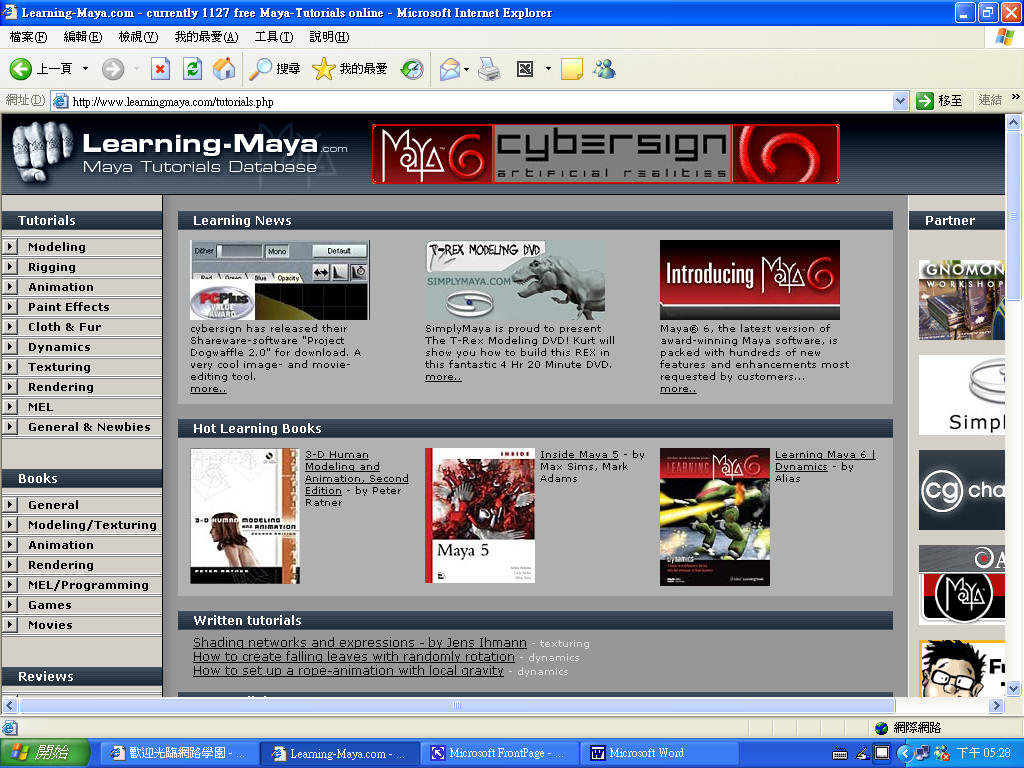Click more.. under the T-Rex DVD news

(x=443, y=377)
